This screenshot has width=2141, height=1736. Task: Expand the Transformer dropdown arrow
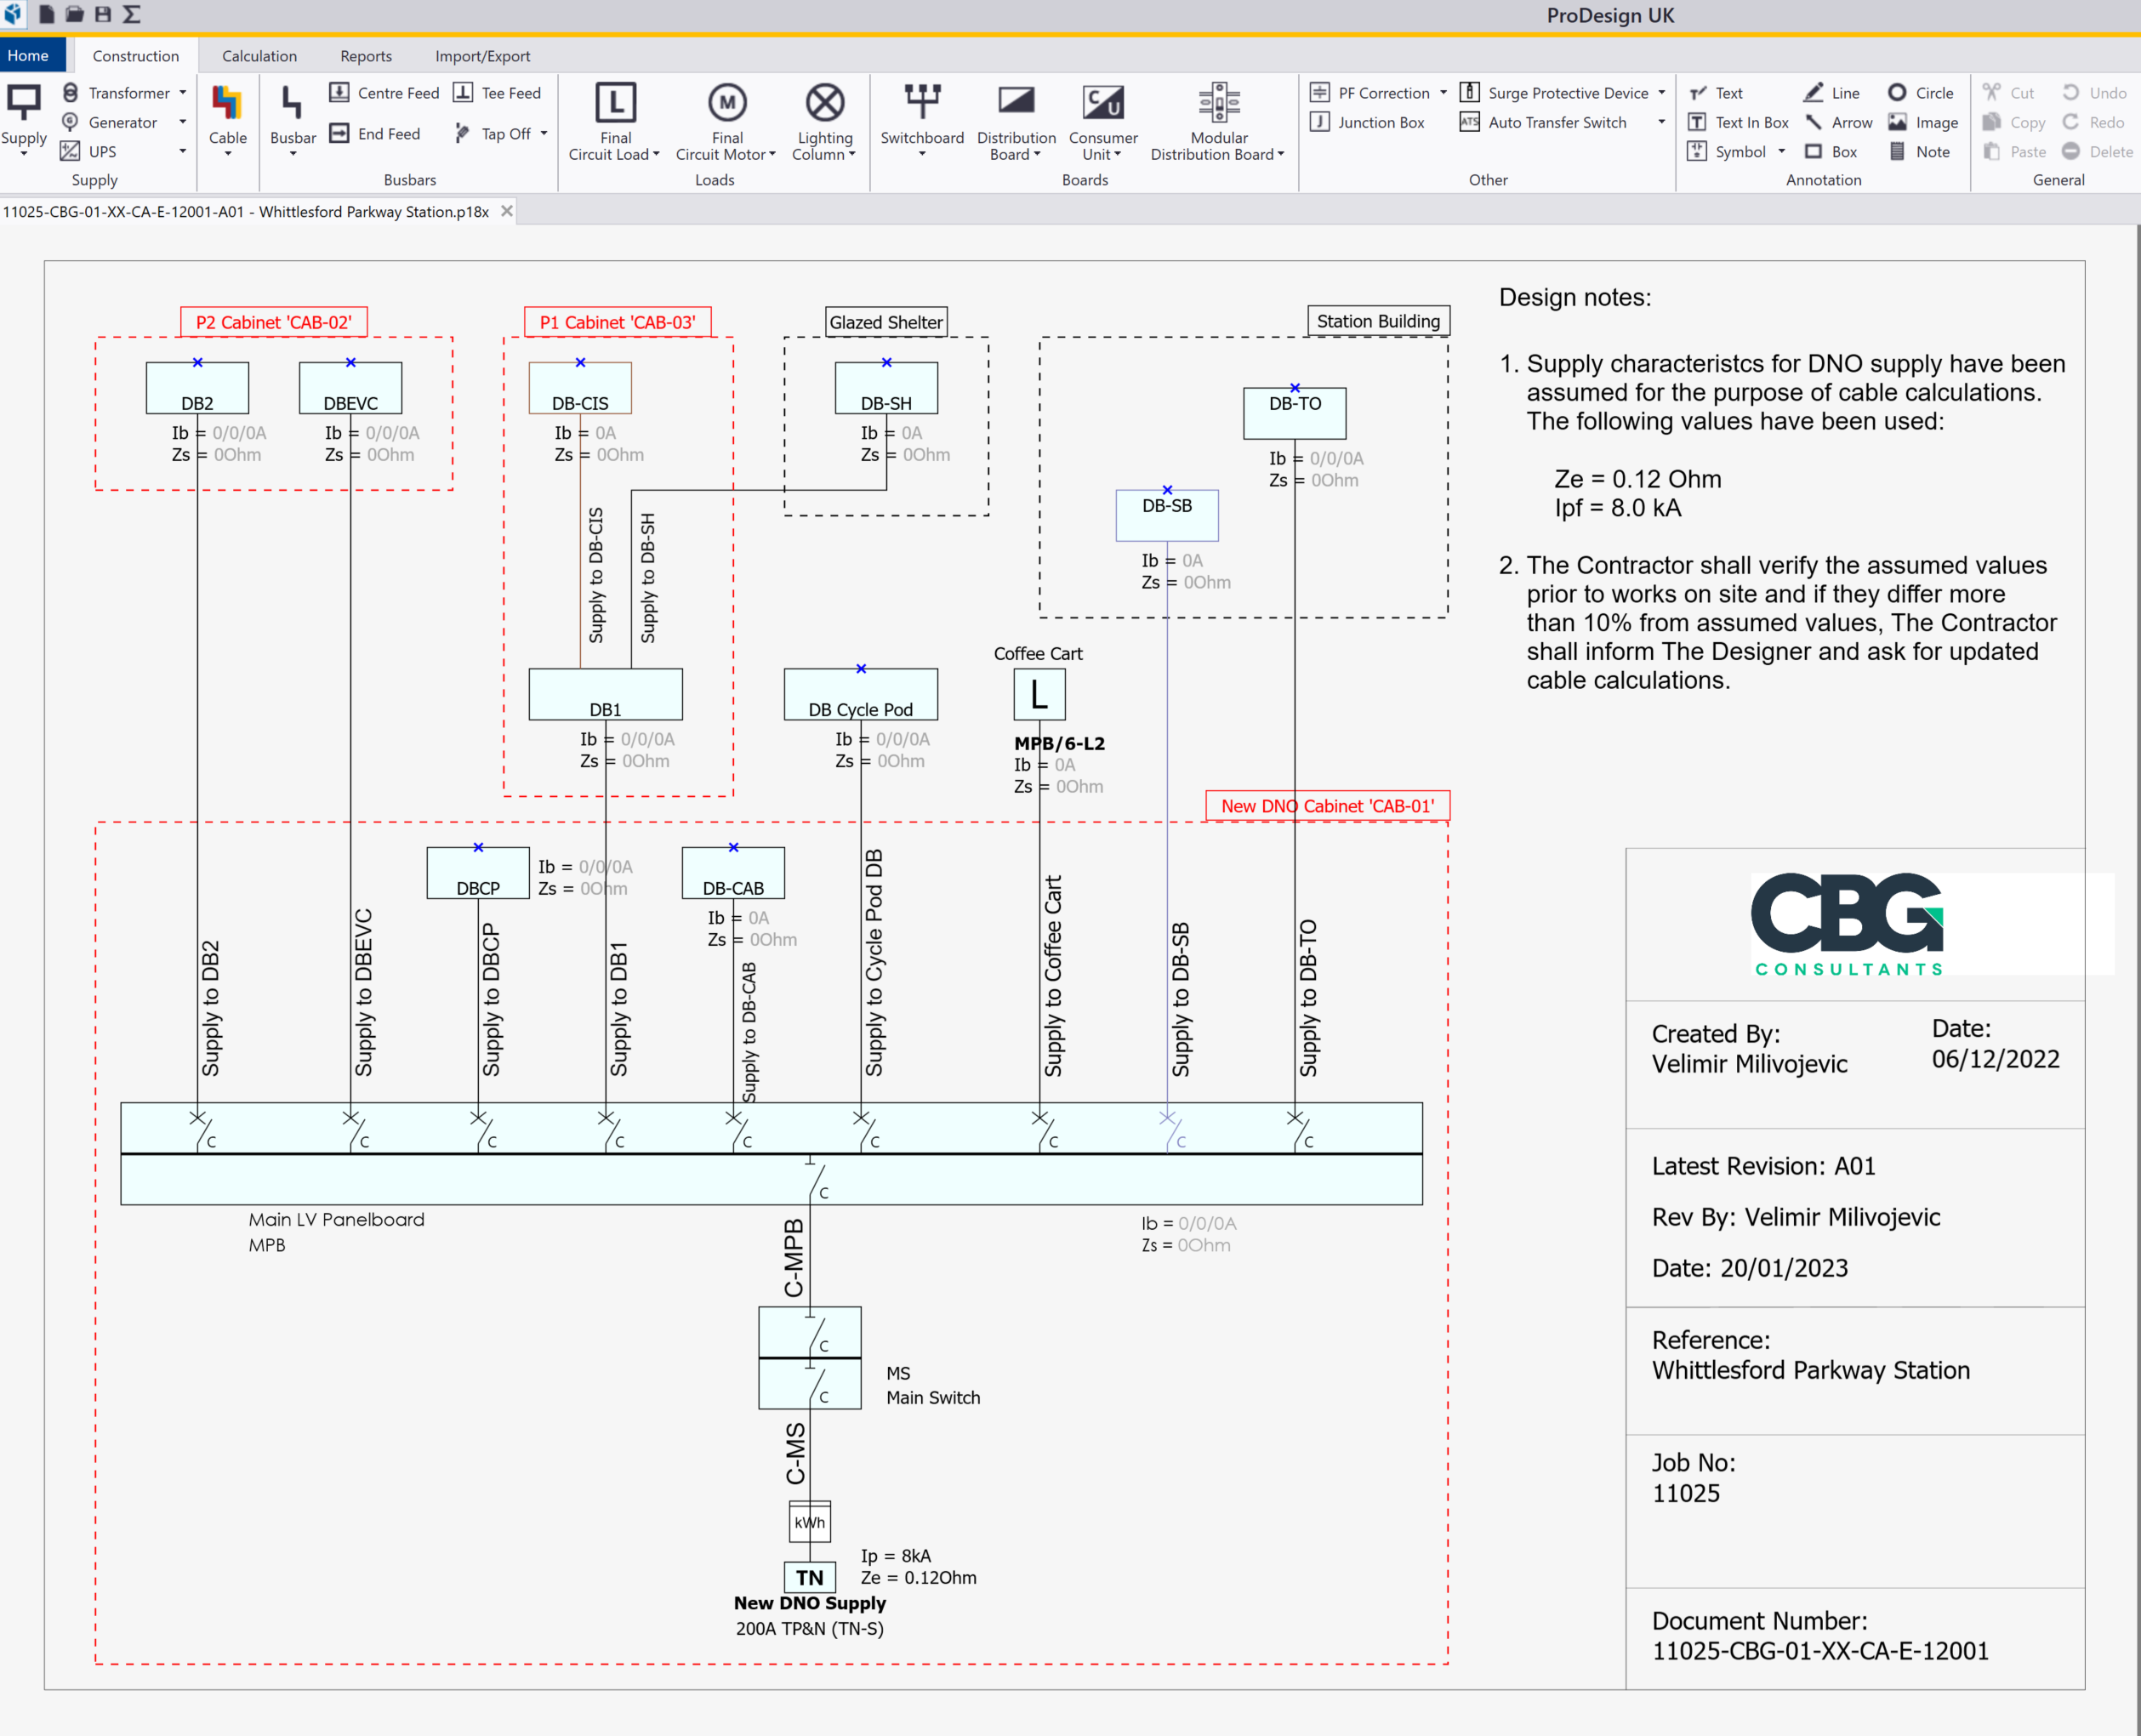[183, 92]
